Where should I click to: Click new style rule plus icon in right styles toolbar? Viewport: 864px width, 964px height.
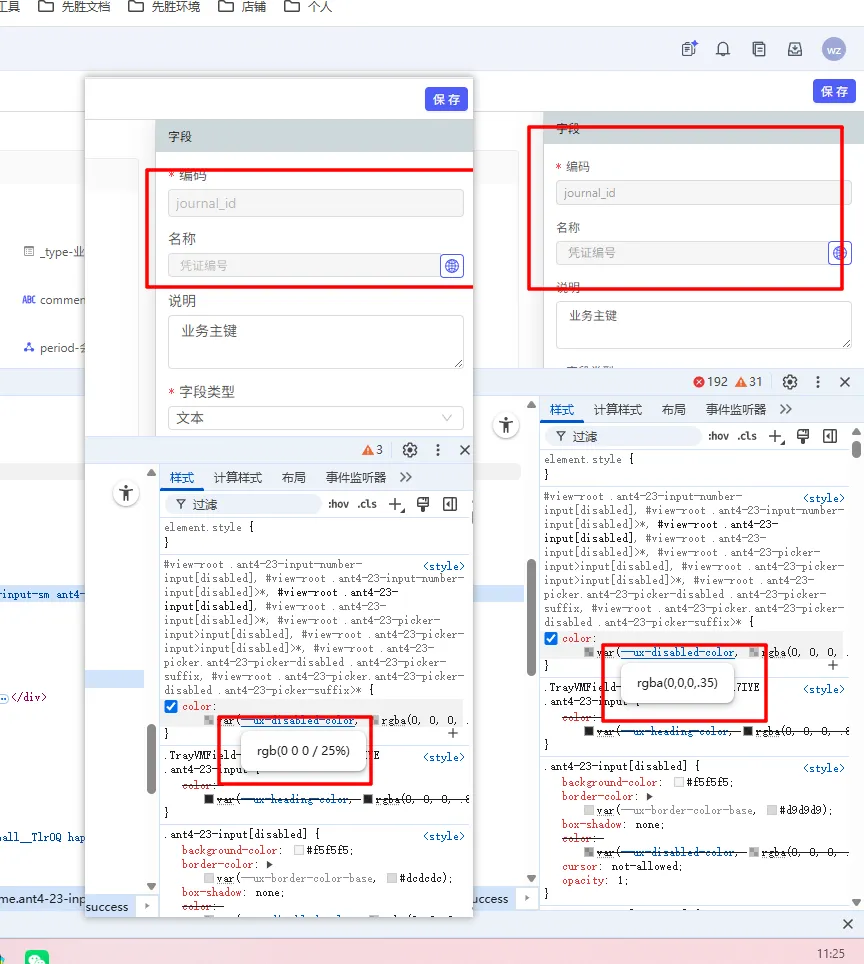point(776,436)
